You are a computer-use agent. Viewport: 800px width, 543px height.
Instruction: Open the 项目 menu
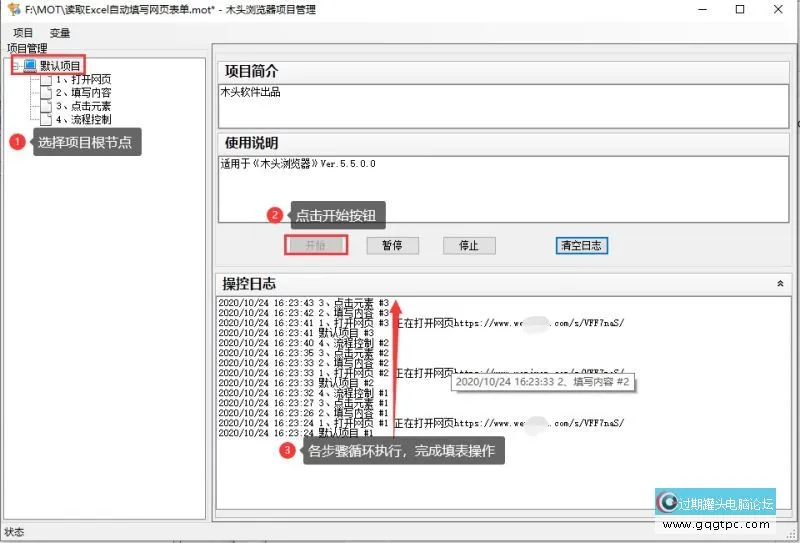23,33
